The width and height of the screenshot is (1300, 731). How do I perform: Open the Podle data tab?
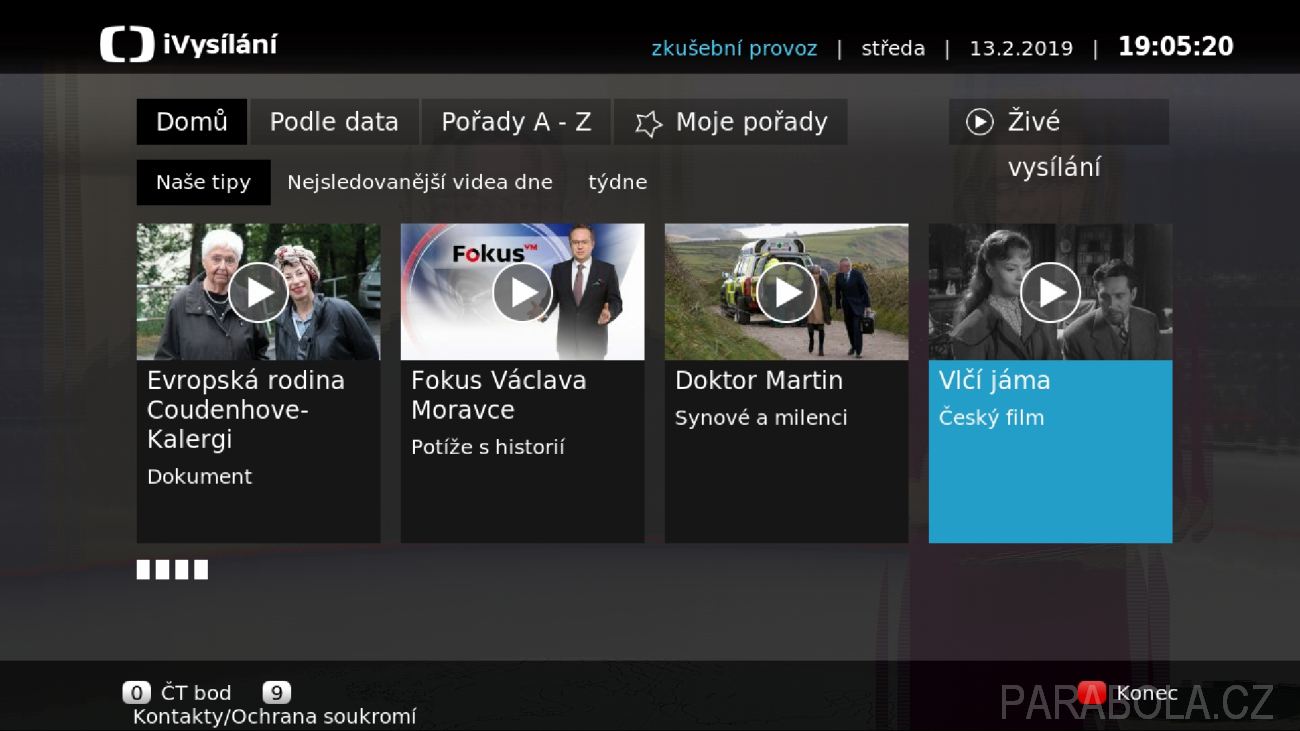(334, 122)
